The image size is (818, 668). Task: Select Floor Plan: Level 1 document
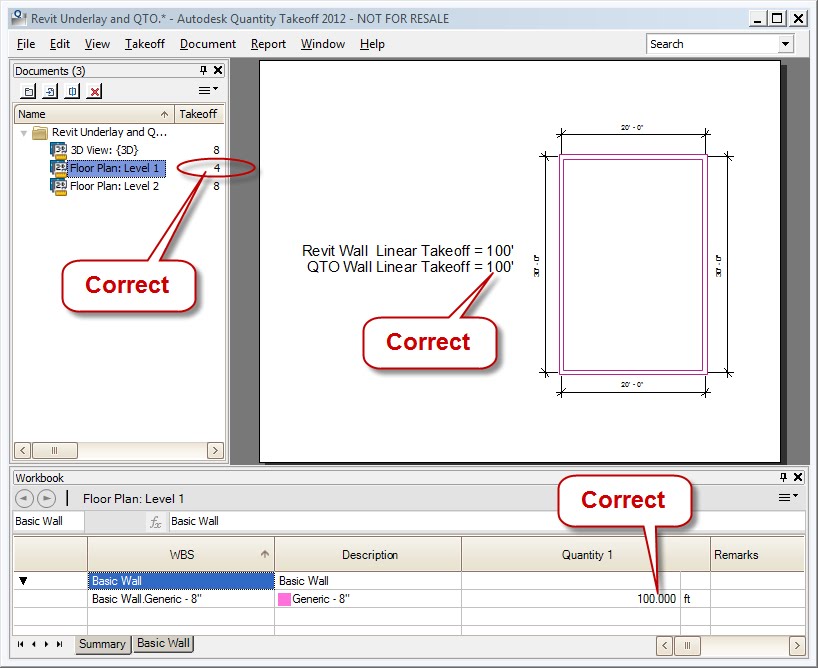coord(117,168)
